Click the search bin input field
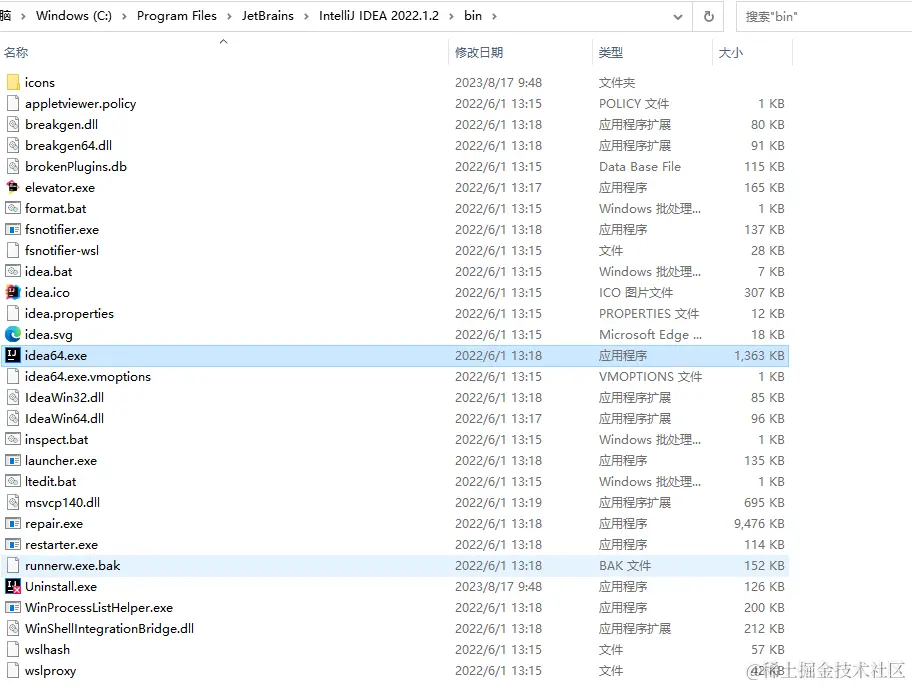The image size is (912, 687). click(x=826, y=16)
